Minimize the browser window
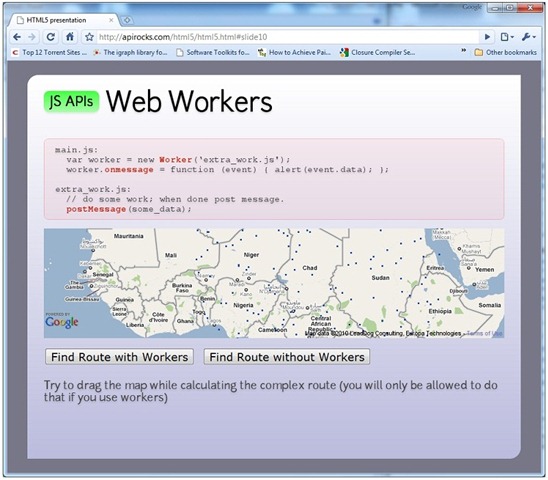This screenshot has width=548, height=480. 495,8
